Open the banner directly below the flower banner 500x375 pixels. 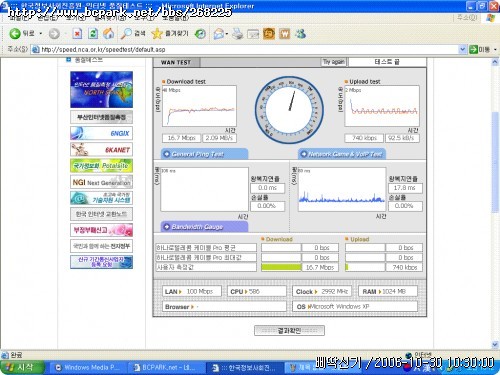click(101, 246)
